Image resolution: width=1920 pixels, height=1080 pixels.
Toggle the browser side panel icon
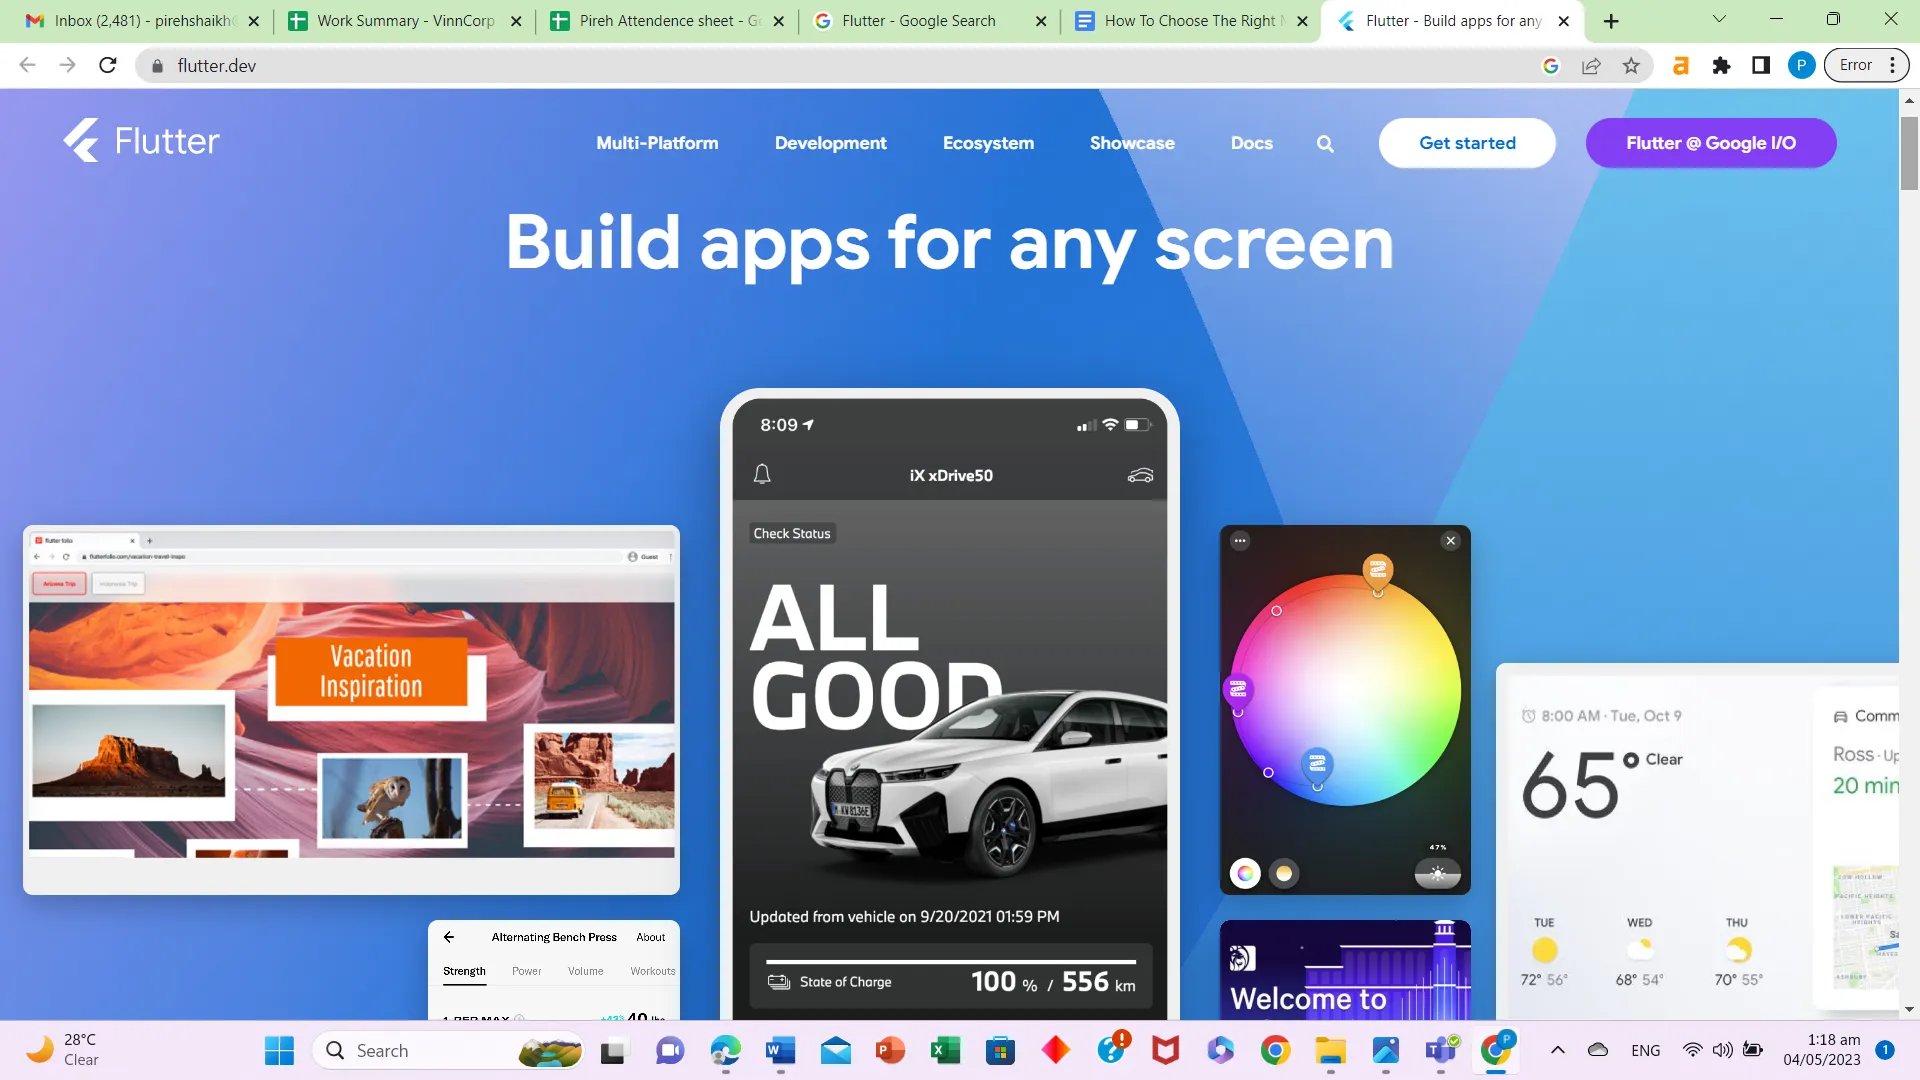(x=1761, y=66)
